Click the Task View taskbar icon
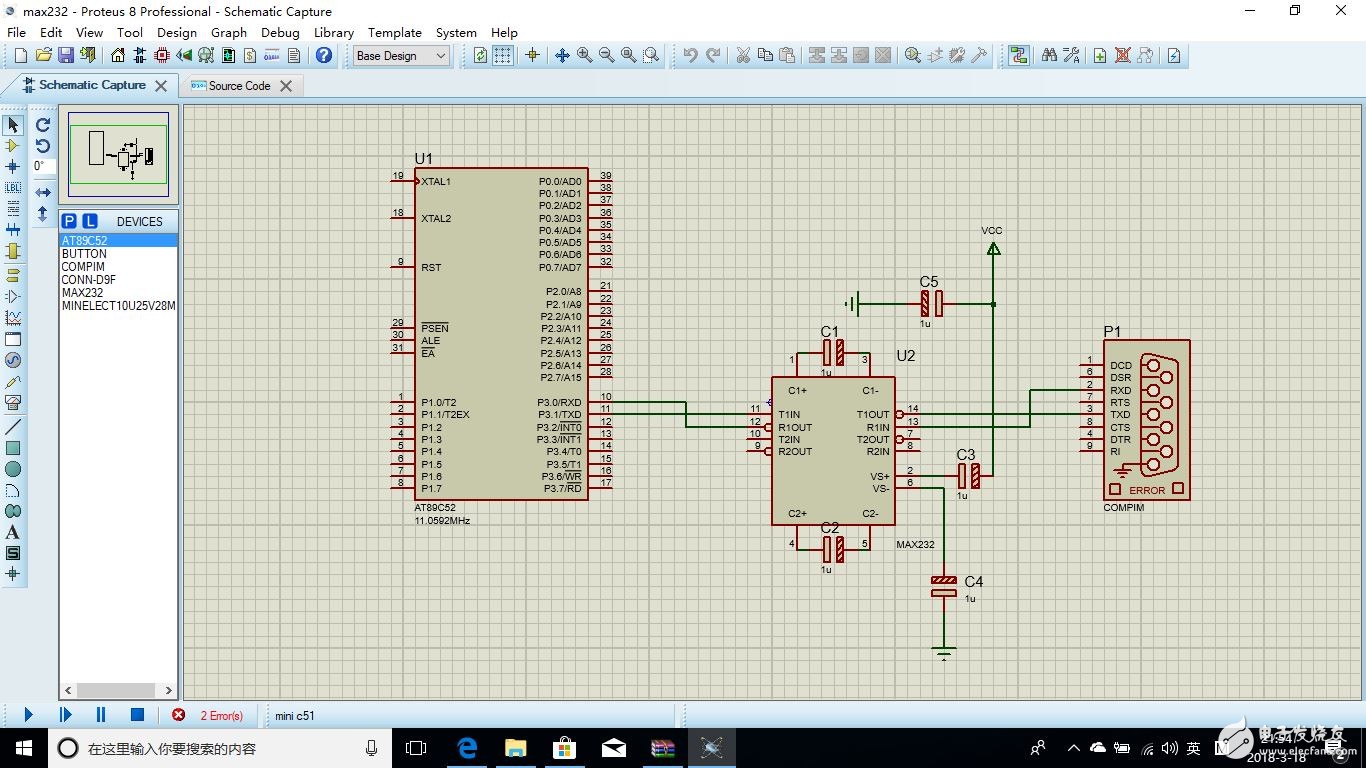Viewport: 1366px width, 768px height. coord(416,747)
